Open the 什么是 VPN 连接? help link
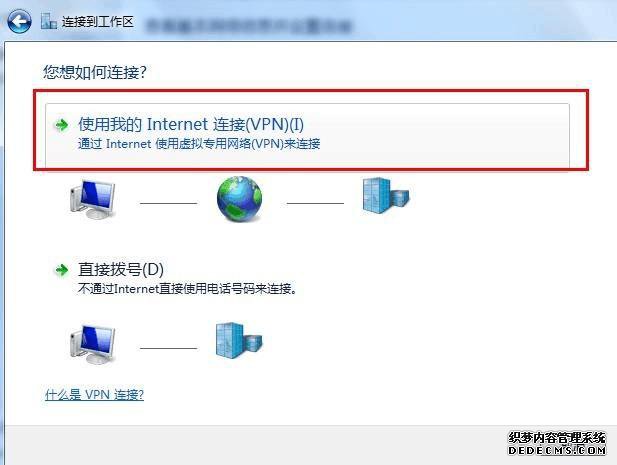The height and width of the screenshot is (465, 617). [x=94, y=395]
